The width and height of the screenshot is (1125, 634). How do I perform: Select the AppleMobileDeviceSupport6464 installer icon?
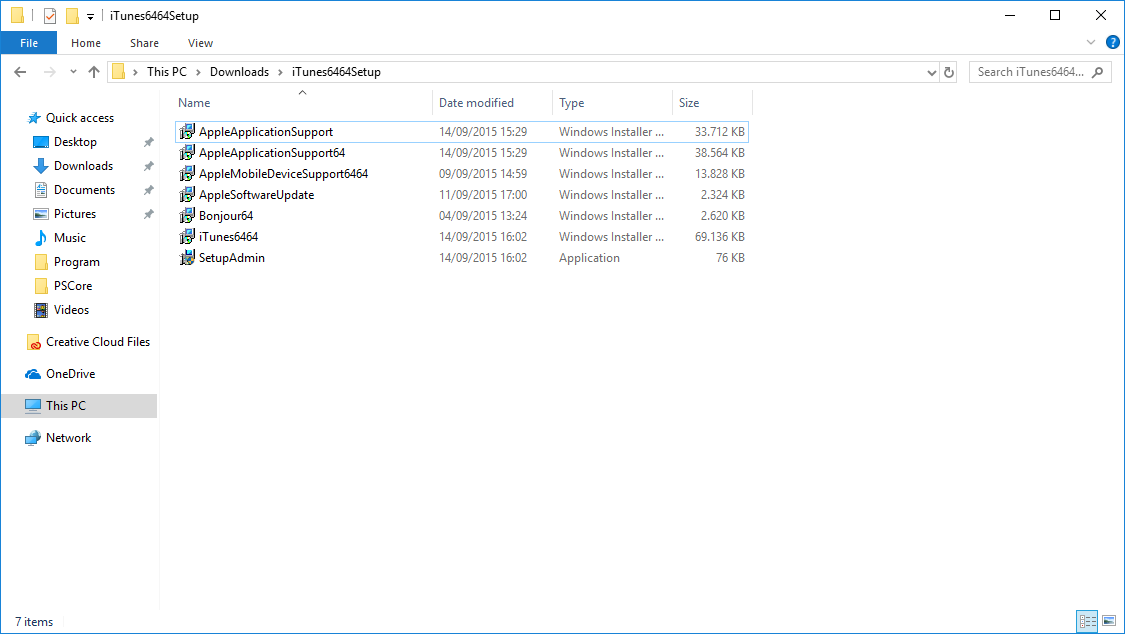pyautogui.click(x=187, y=174)
